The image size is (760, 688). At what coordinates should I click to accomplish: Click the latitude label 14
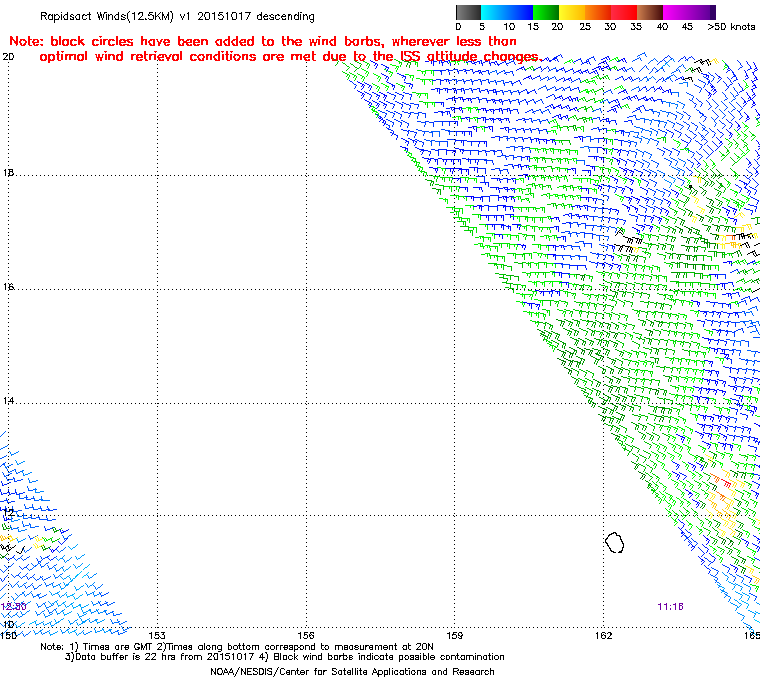[8, 401]
